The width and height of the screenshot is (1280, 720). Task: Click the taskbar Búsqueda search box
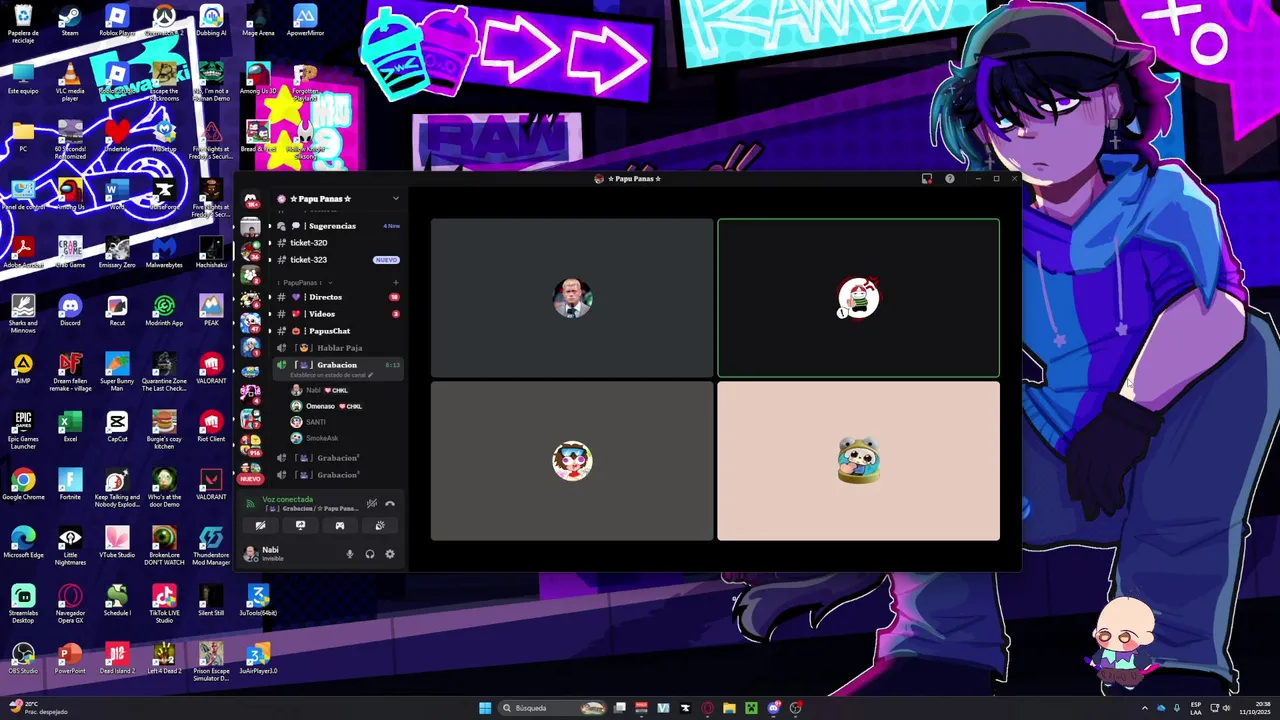click(x=553, y=708)
